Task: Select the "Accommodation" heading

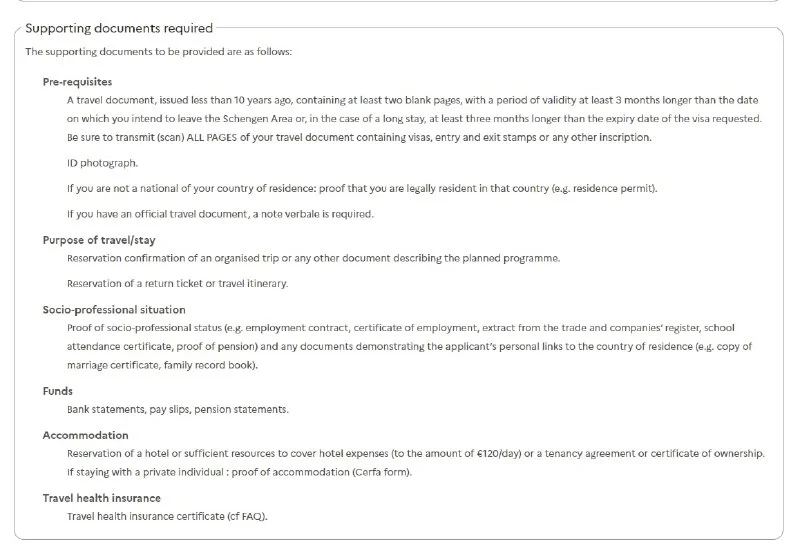Action: coord(85,435)
